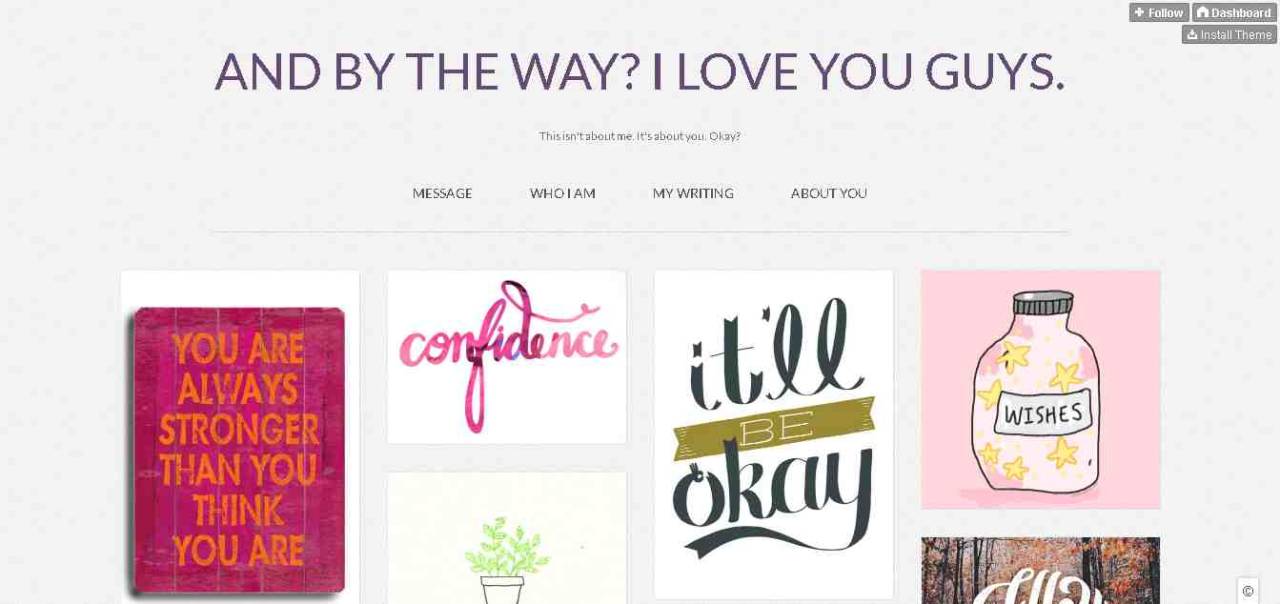Screen dimensions: 1280x604
Task: Click the blog title heading link
Action: pos(640,71)
